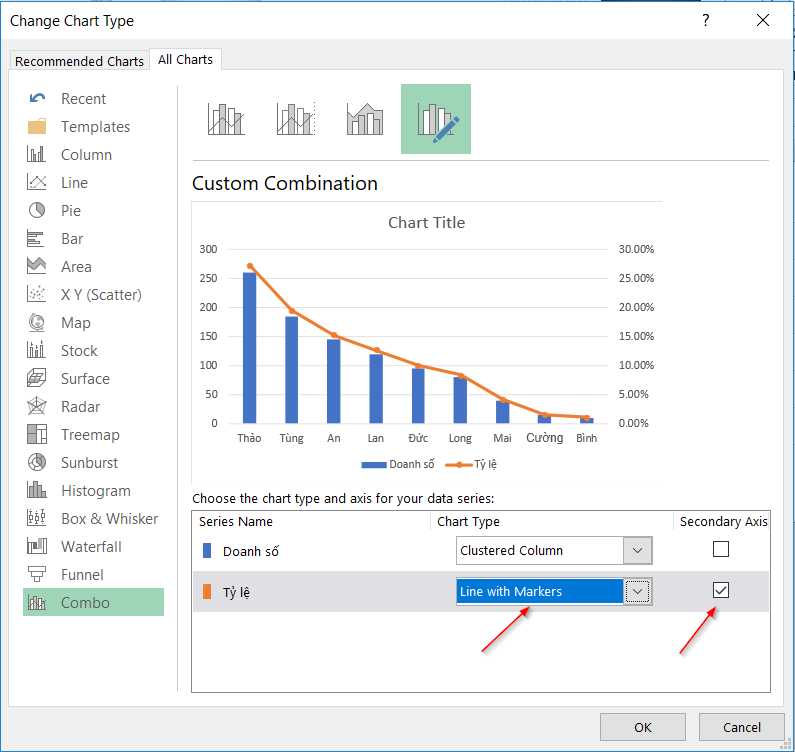The height and width of the screenshot is (752, 795).
Task: Choose Radar chart category
Action: point(93,406)
